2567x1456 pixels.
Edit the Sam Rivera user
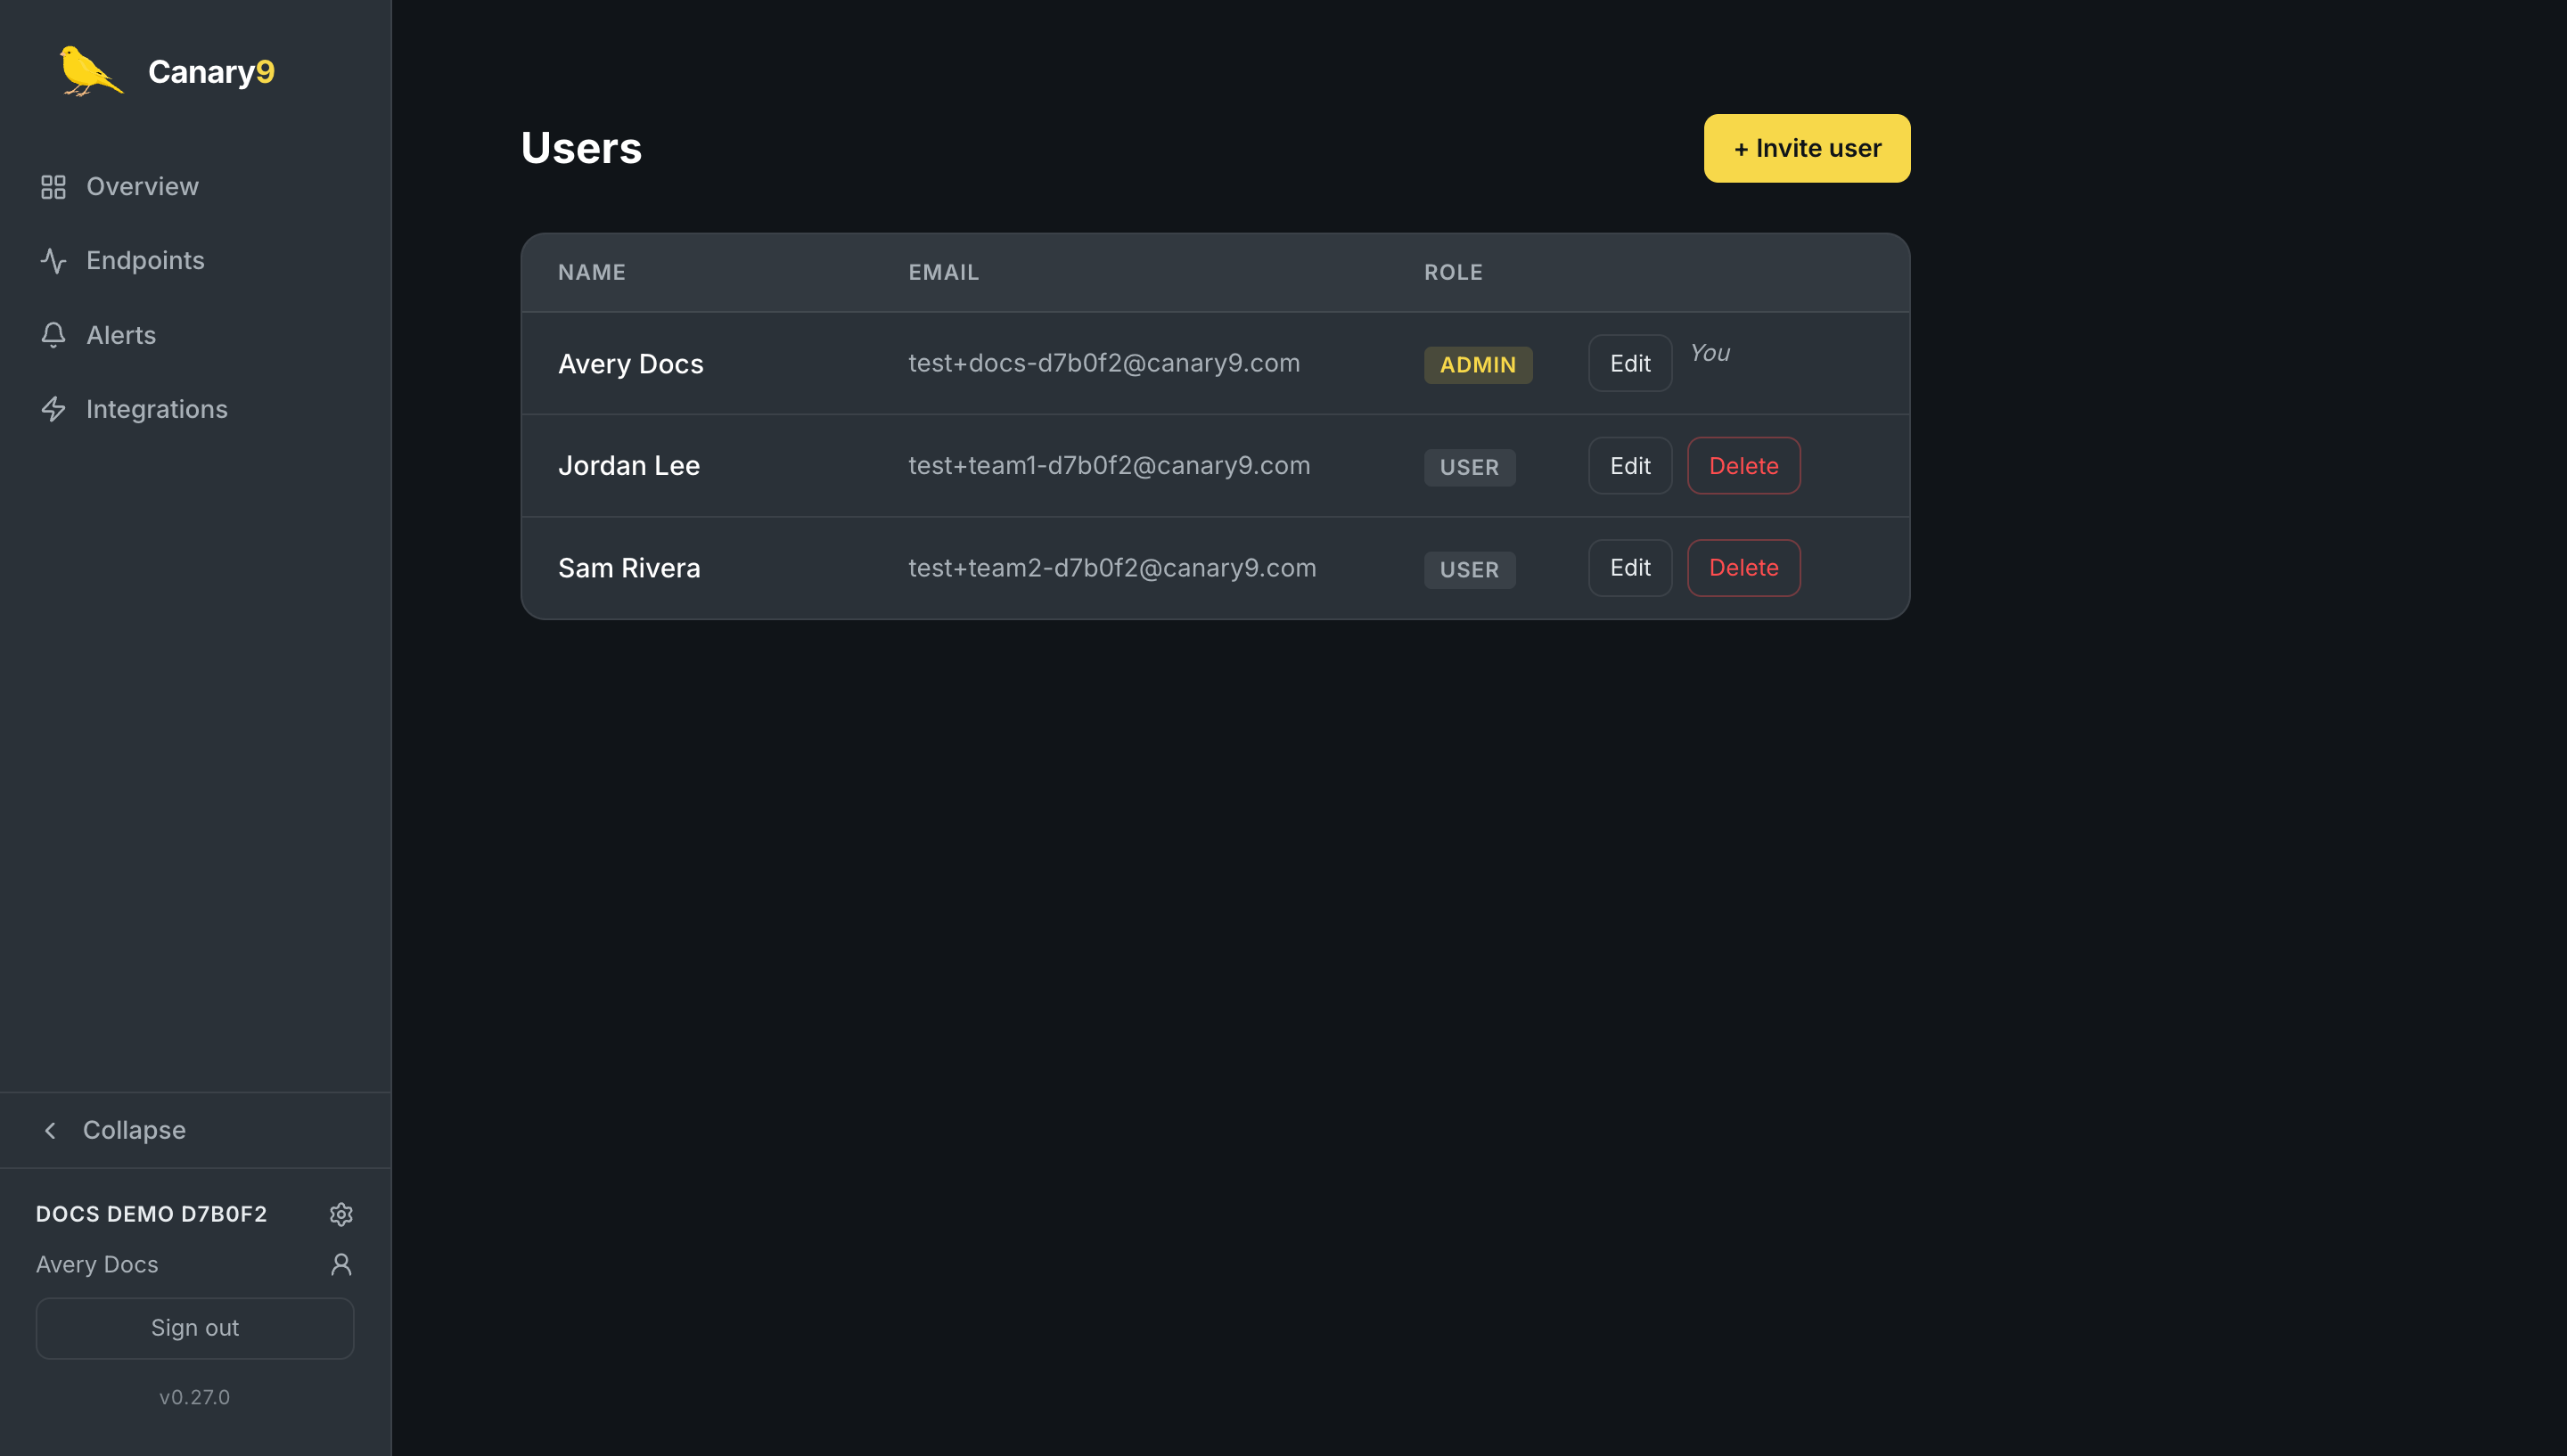tap(1629, 568)
